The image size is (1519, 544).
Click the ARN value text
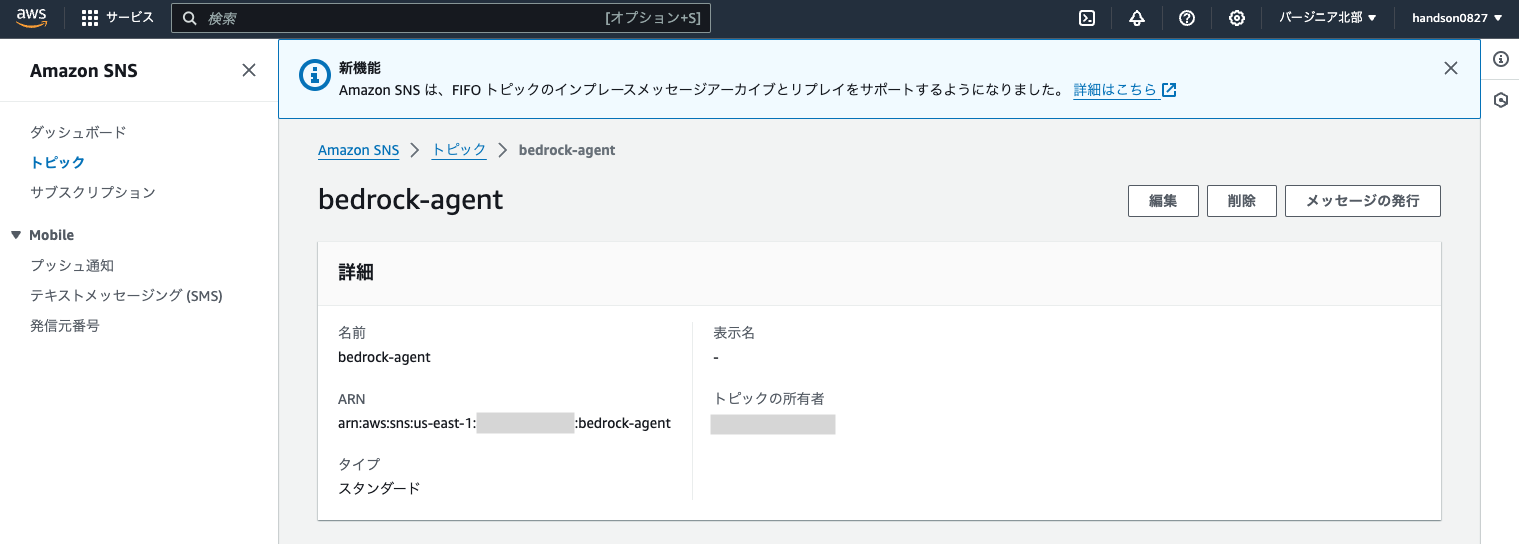pyautogui.click(x=504, y=423)
